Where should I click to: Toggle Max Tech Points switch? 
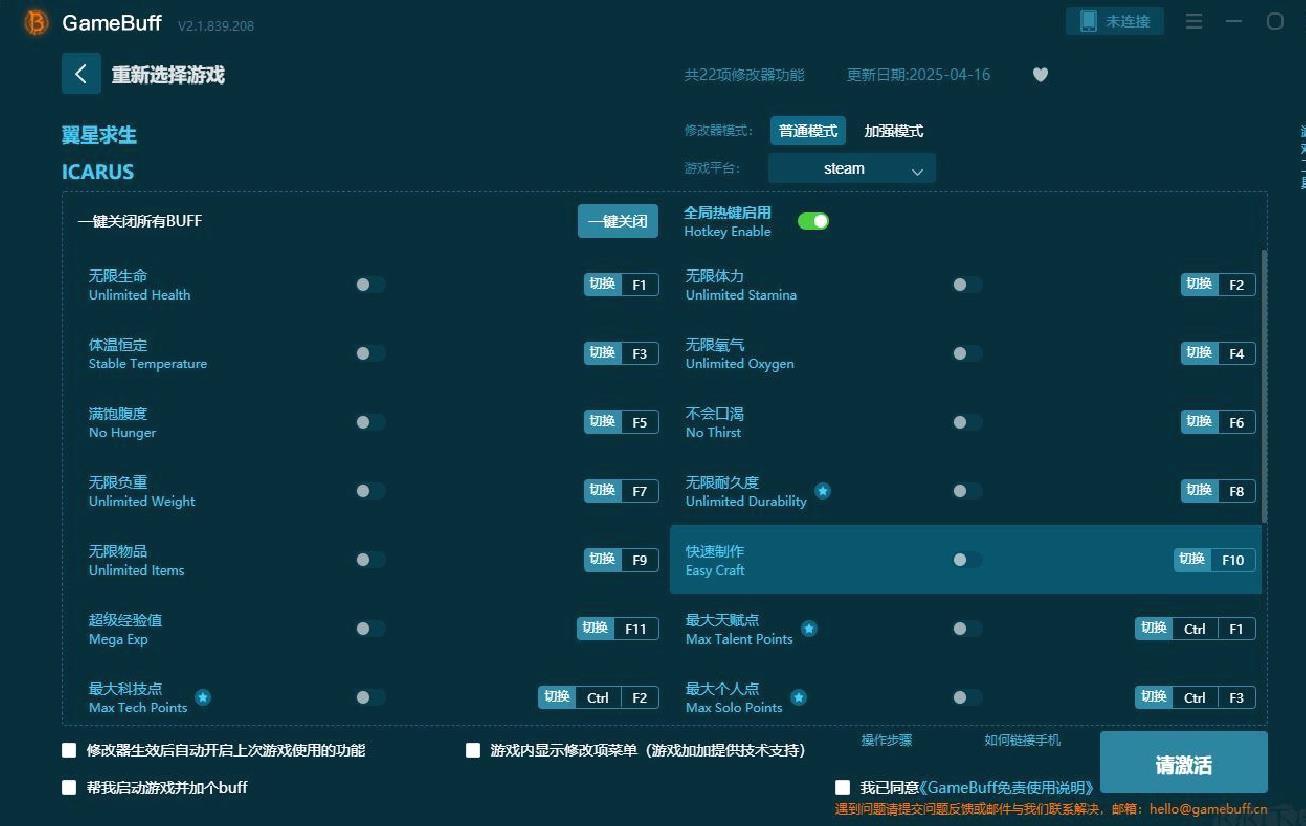370,697
